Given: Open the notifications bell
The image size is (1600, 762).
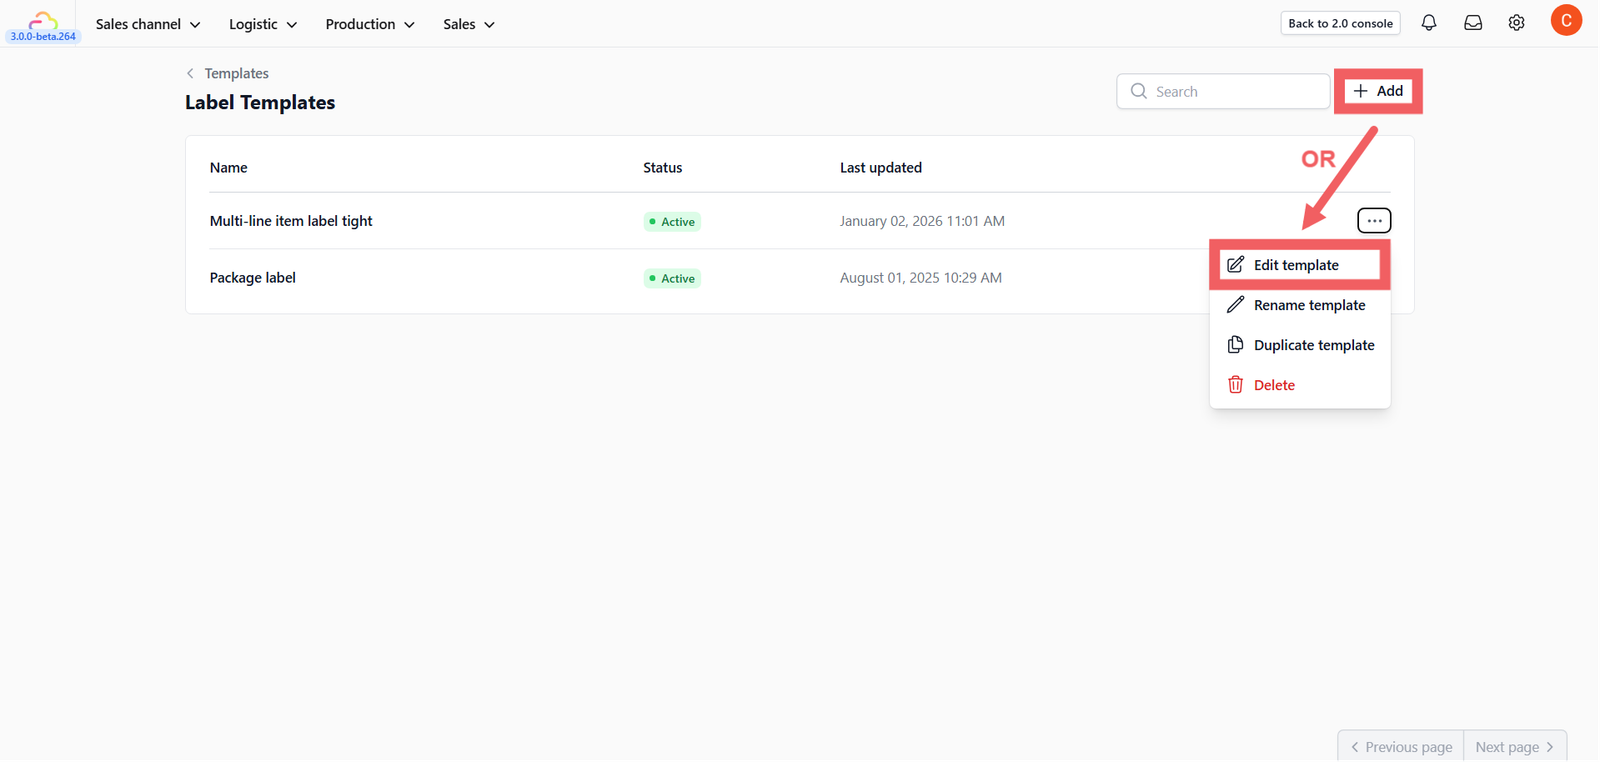Looking at the screenshot, I should (1429, 23).
